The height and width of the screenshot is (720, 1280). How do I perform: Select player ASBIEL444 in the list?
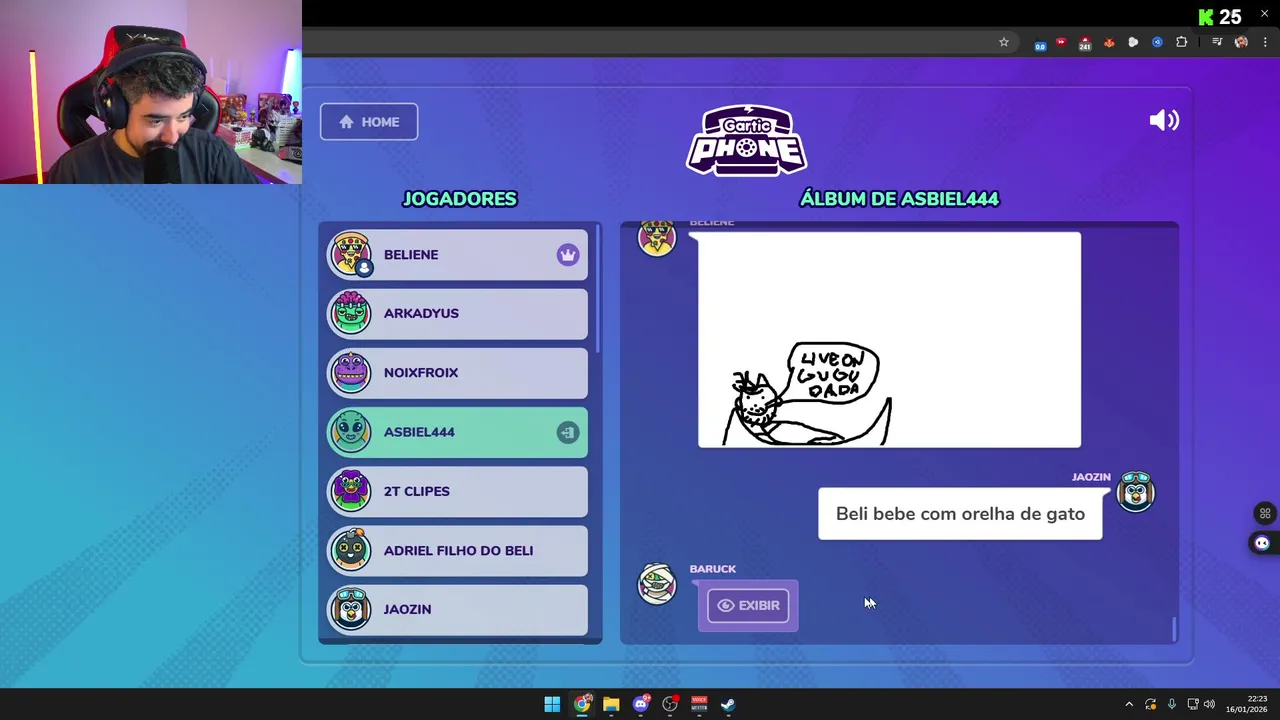pyautogui.click(x=458, y=432)
